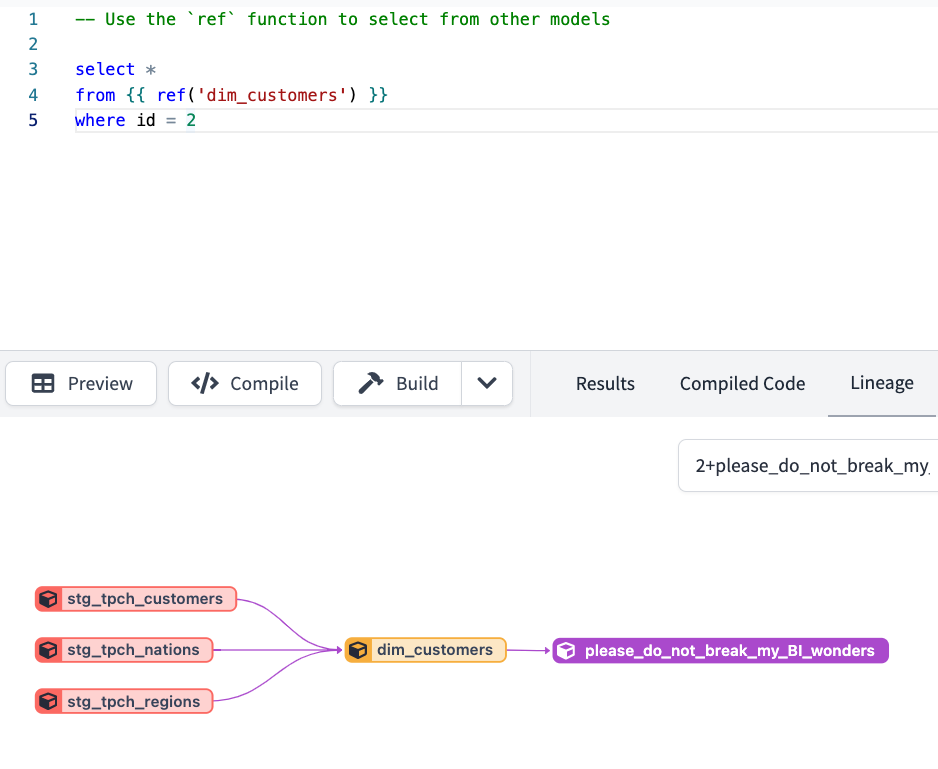This screenshot has width=938, height=769.
Task: Click the stg_tpch_nations cube icon
Action: (48, 650)
